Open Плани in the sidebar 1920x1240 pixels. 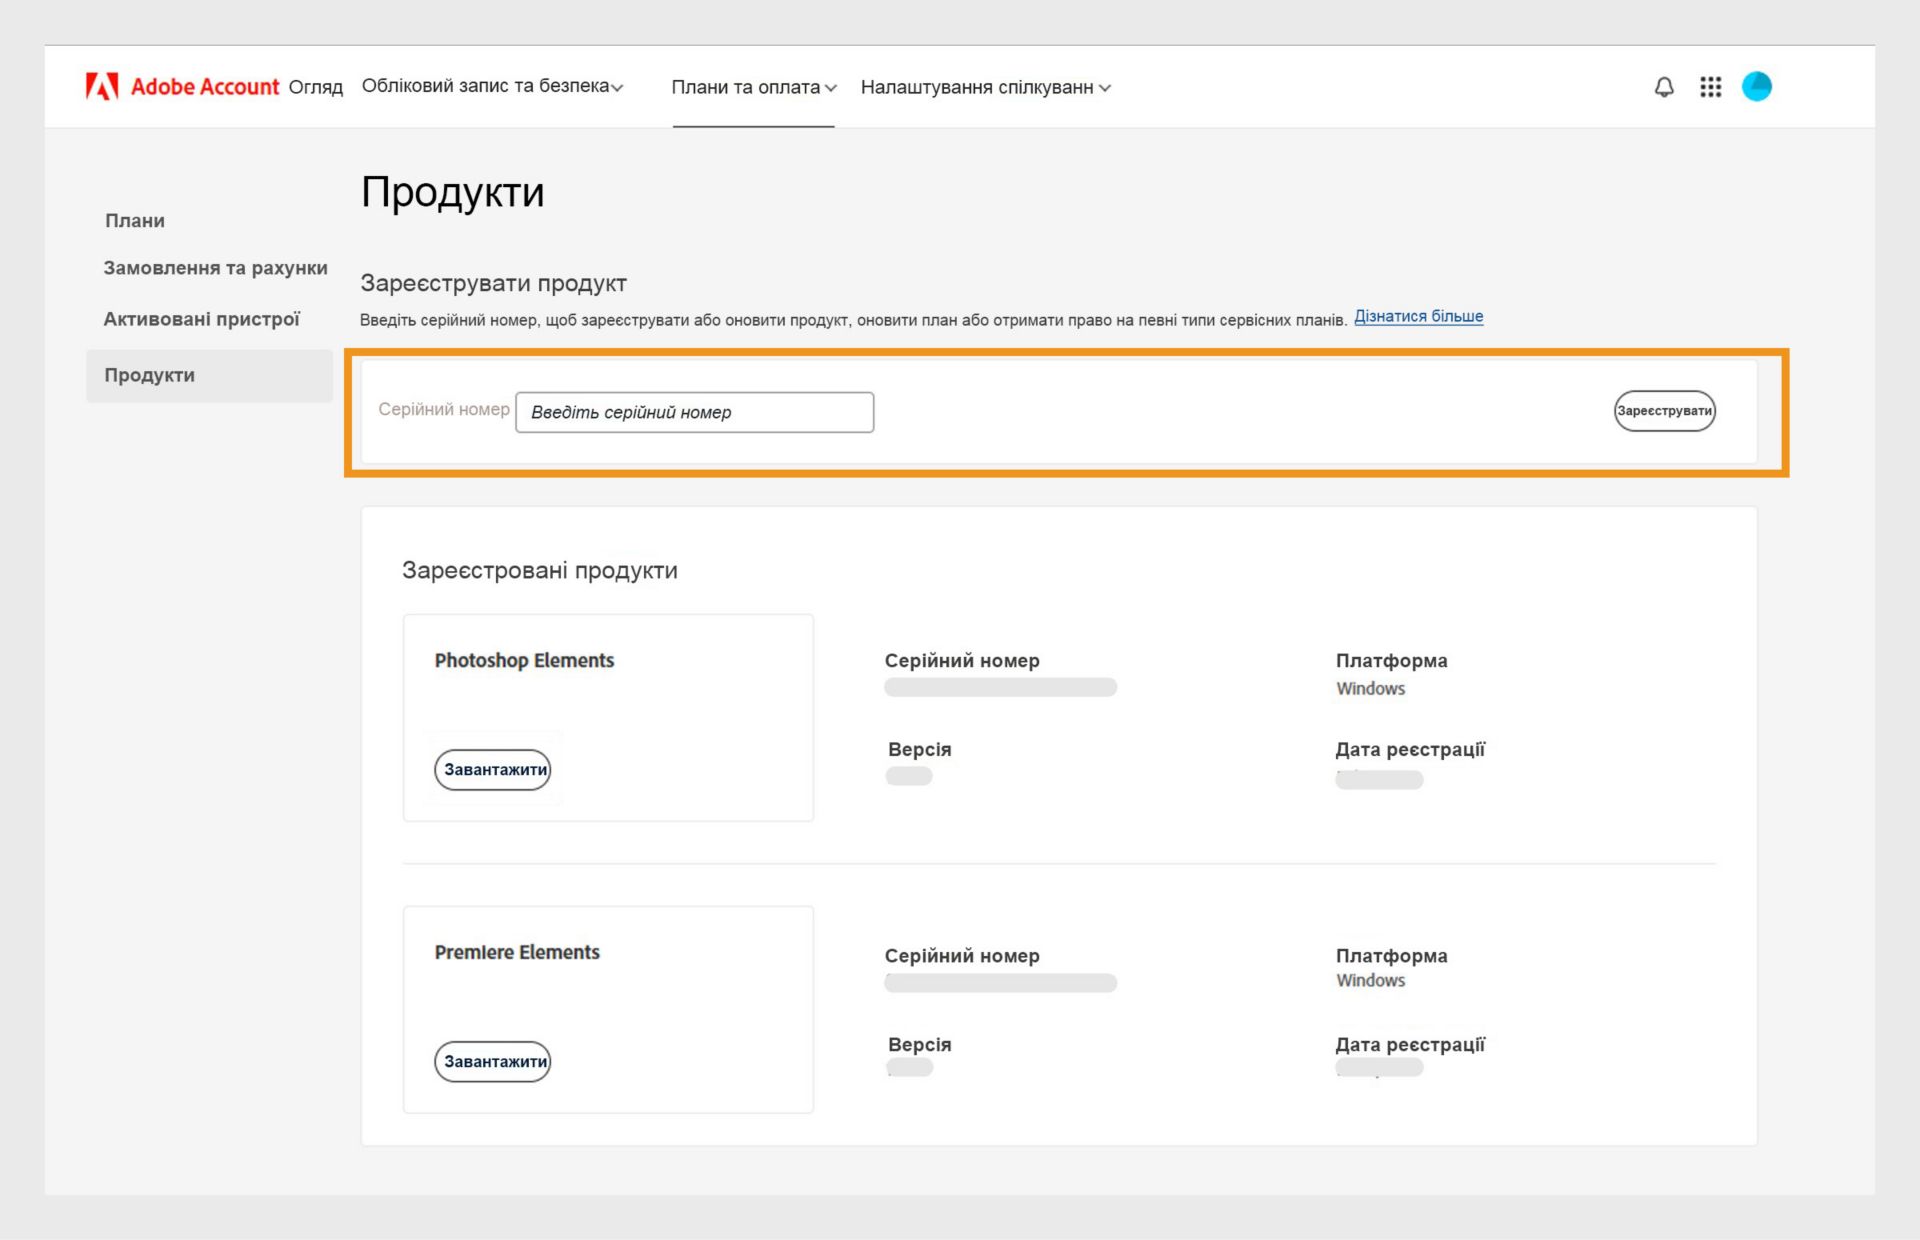(x=135, y=220)
